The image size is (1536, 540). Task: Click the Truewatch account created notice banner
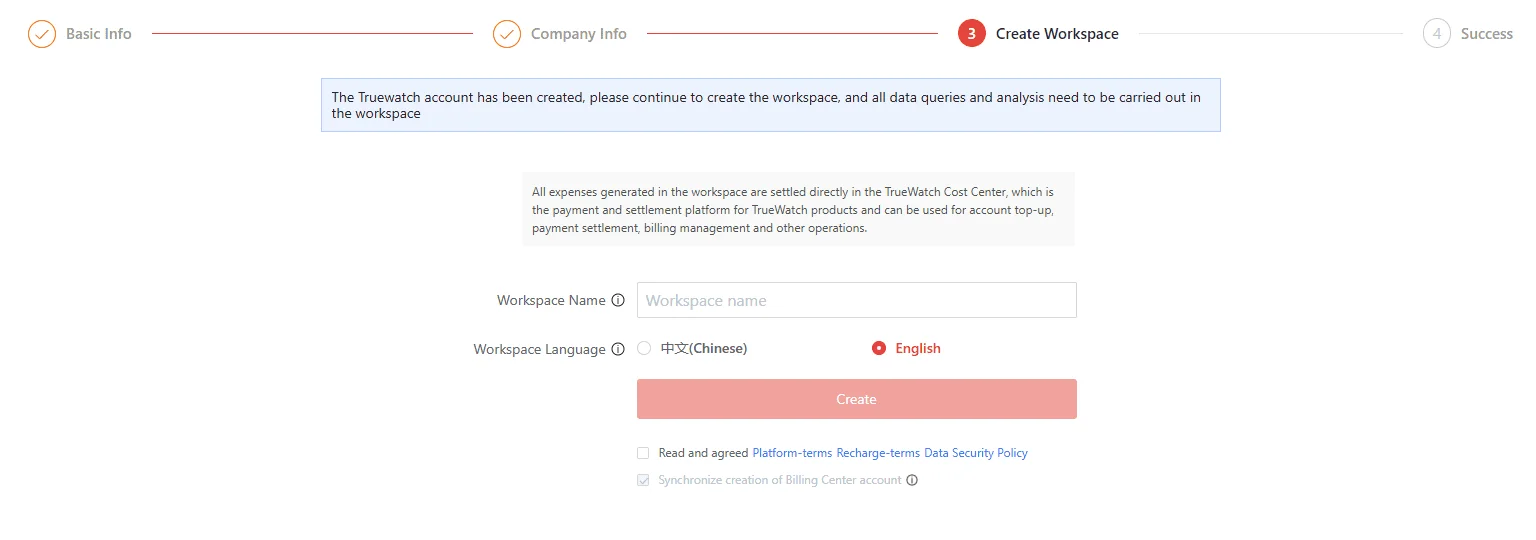[771, 105]
